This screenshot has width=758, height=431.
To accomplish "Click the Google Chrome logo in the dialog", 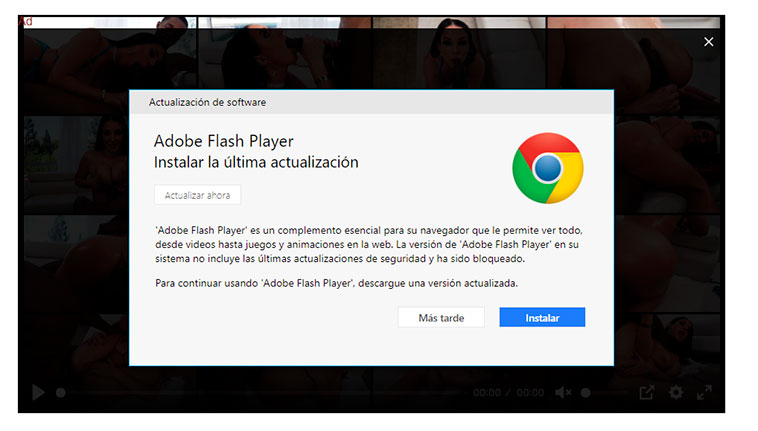I will point(547,168).
